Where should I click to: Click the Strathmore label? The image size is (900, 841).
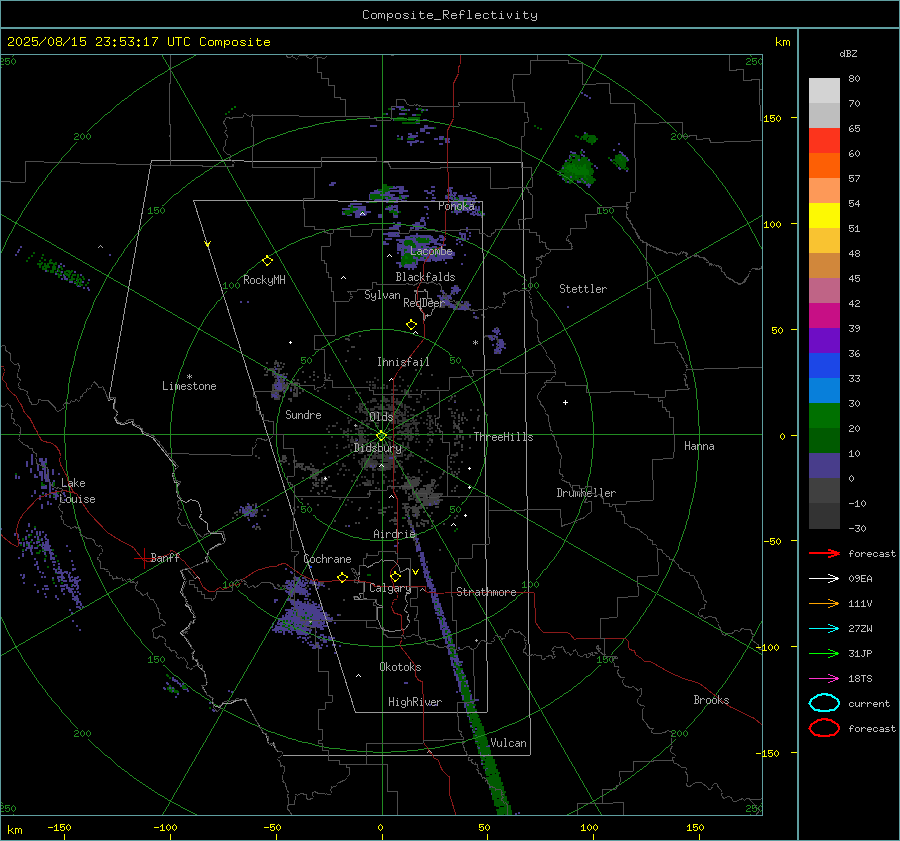pos(486,592)
